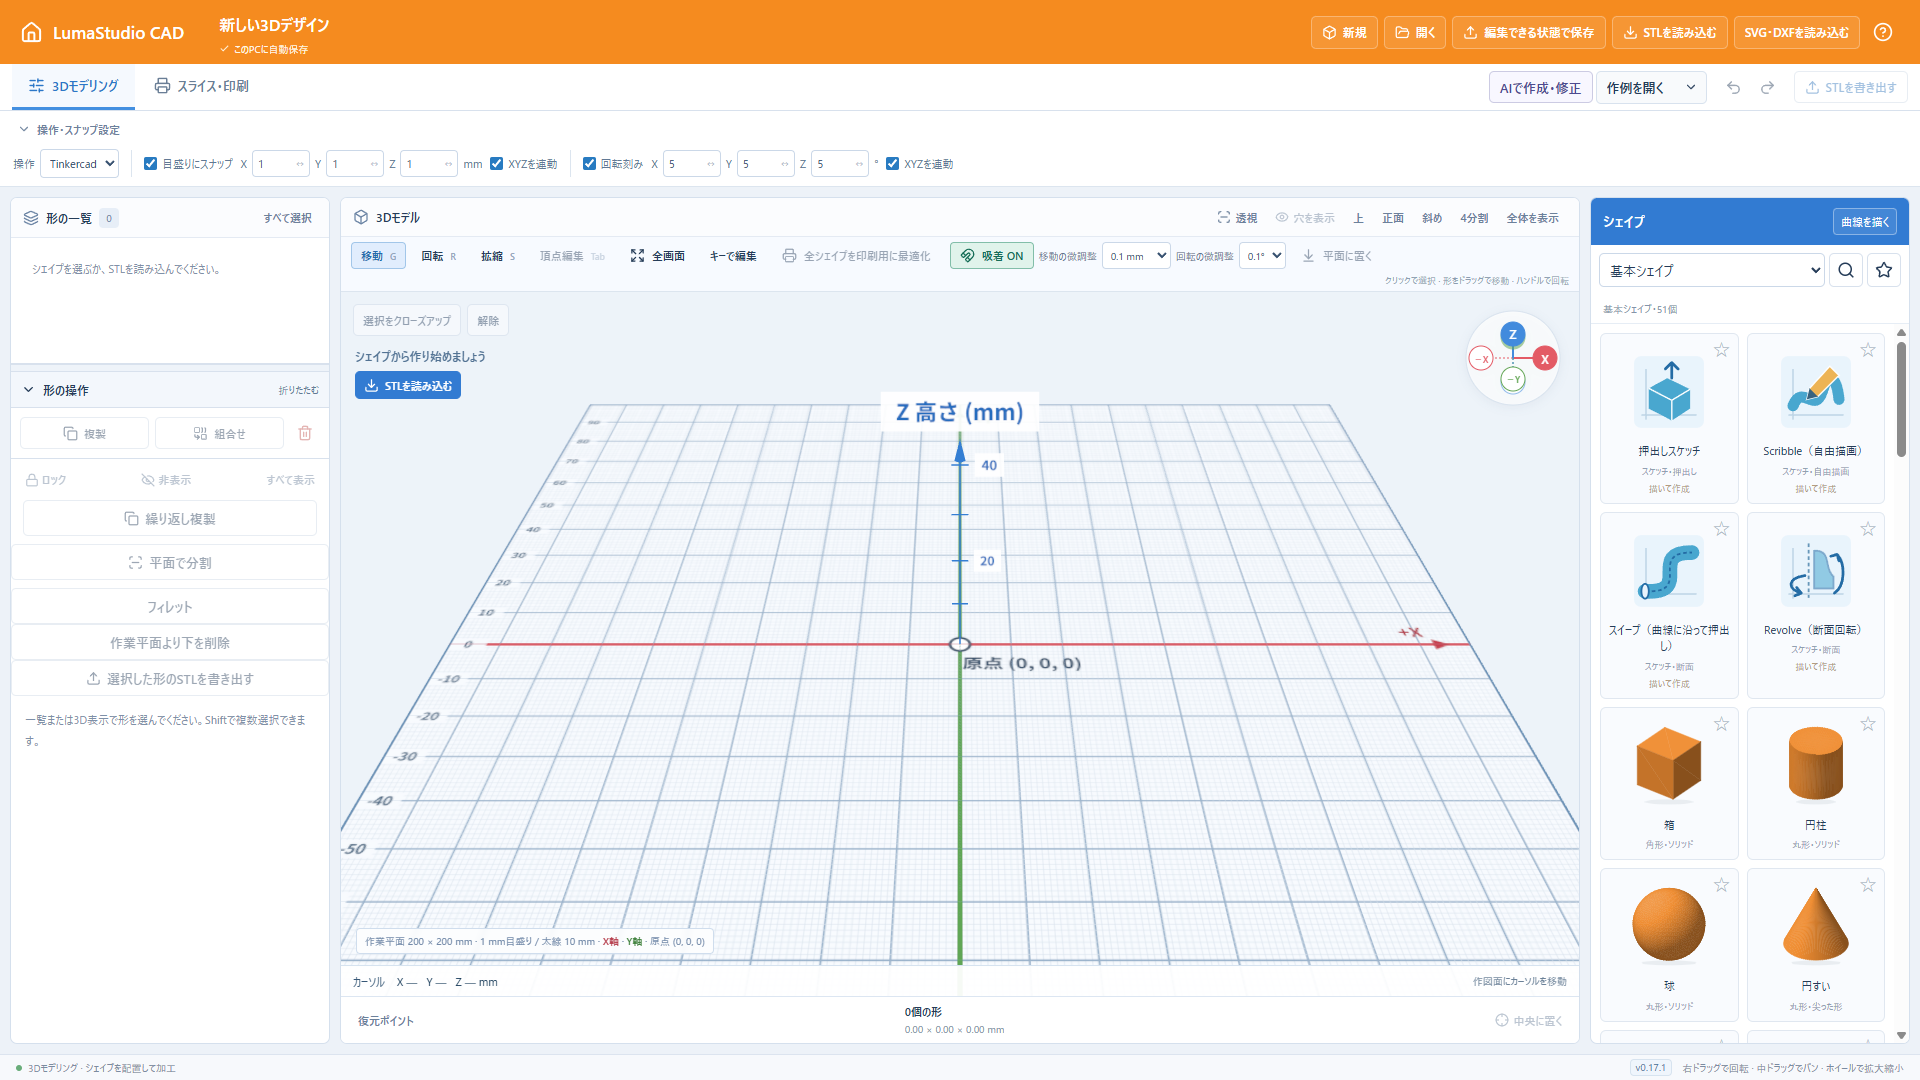Screen dimensions: 1920x1080
Task: Click AIで作成・修正 button
Action: point(1540,88)
